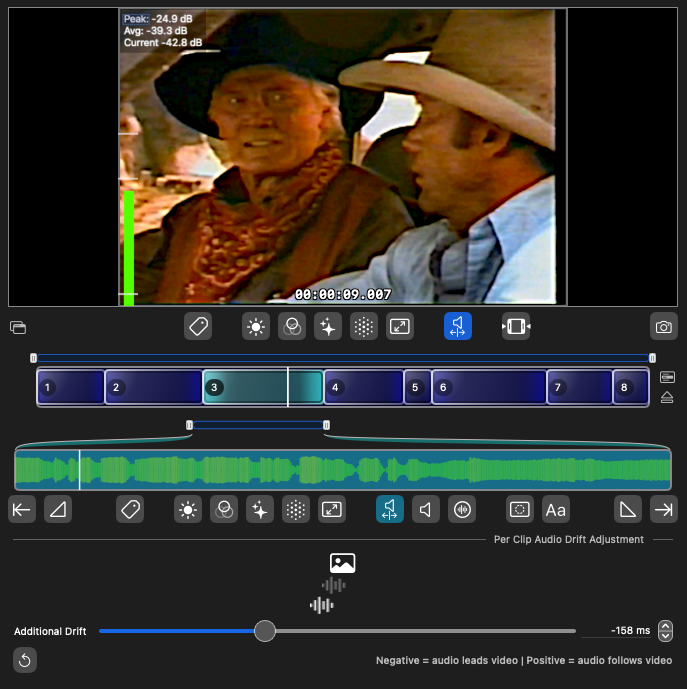Click the dashed crop frame icon

pos(520,509)
